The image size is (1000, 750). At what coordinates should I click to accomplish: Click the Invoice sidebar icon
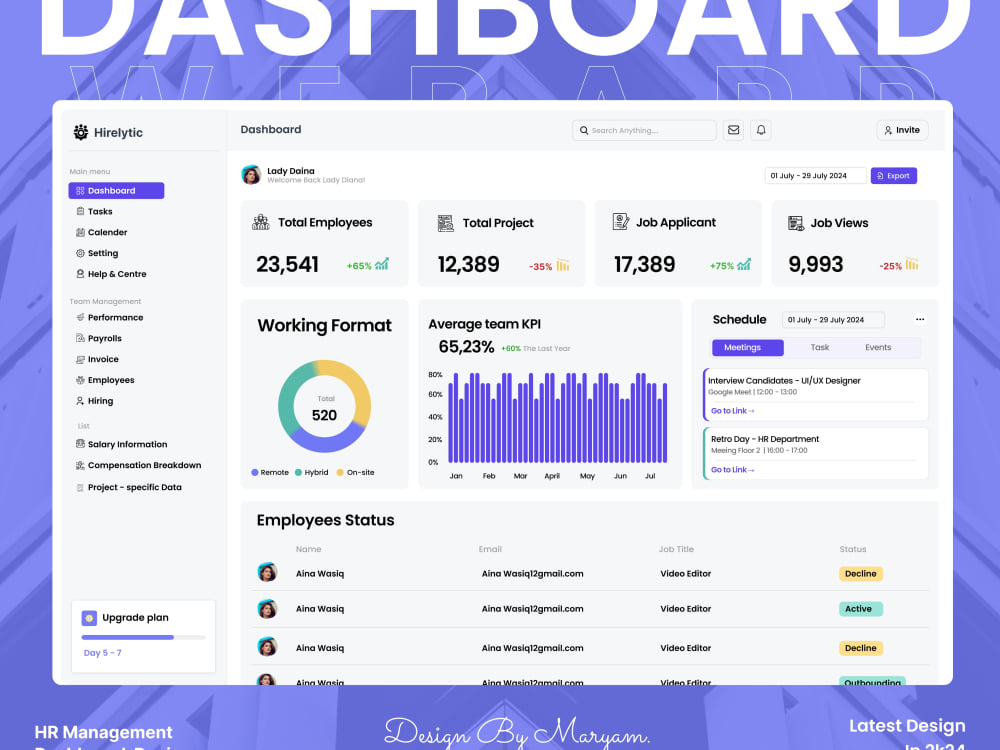[x=80, y=359]
